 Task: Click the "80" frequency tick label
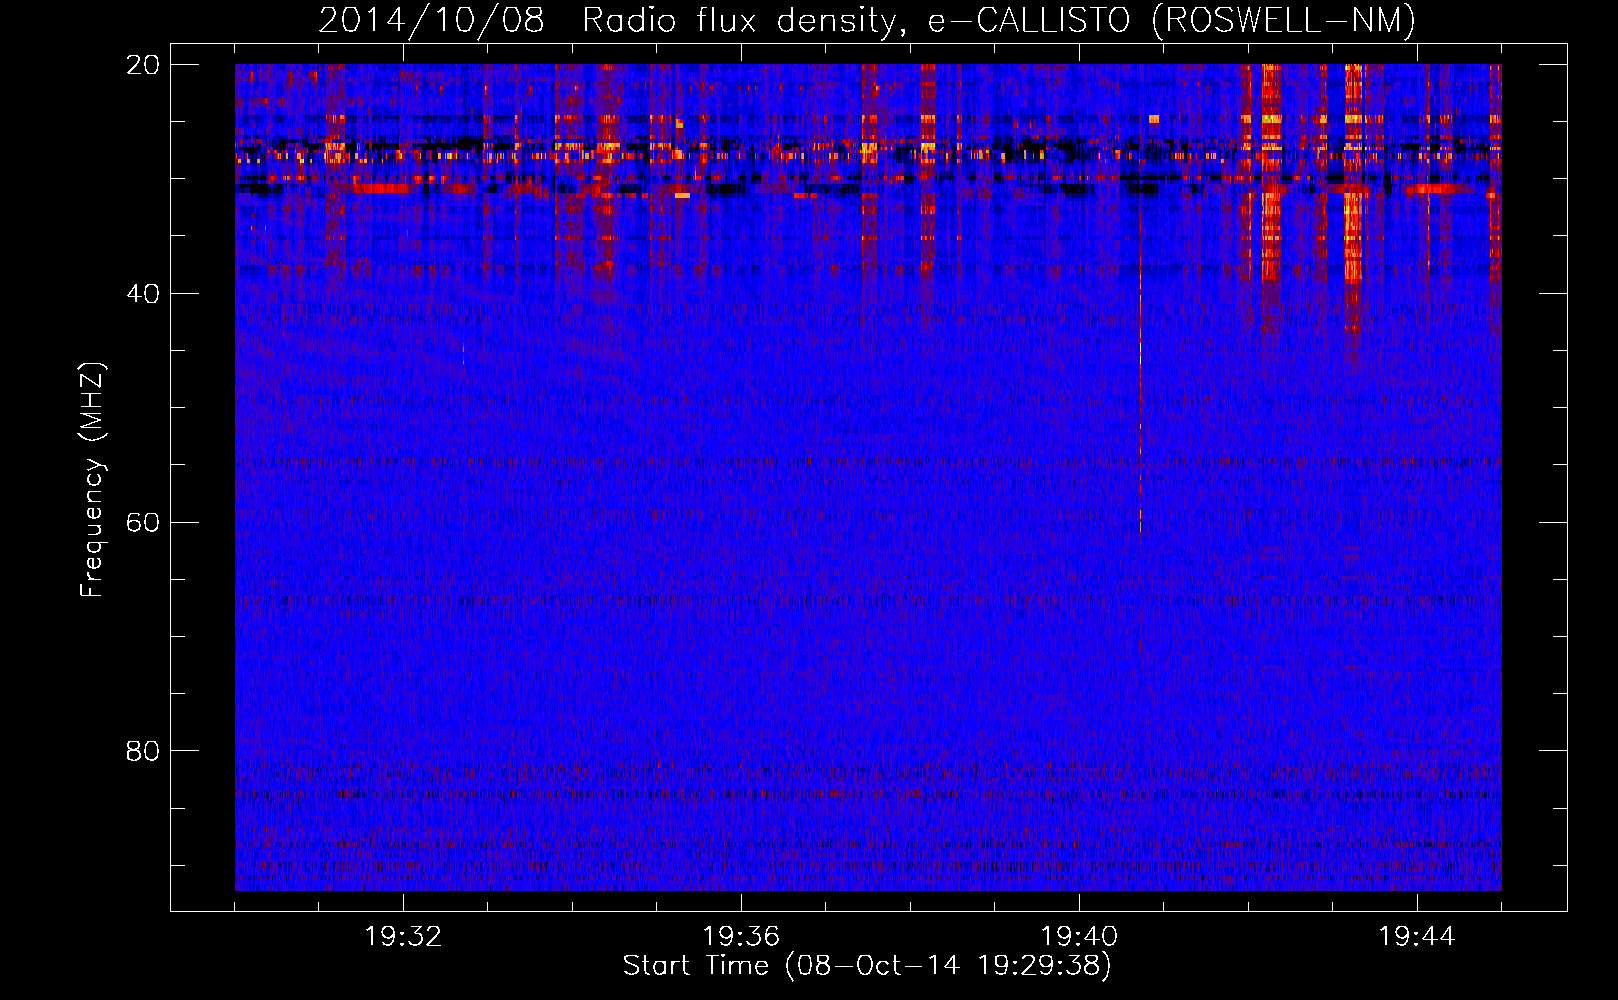[143, 751]
